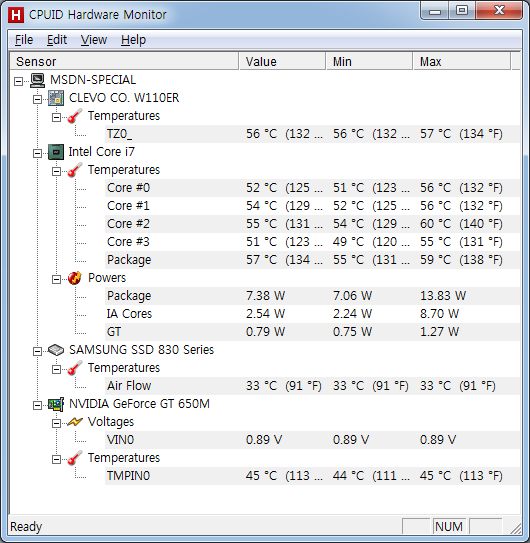Viewport: 530px width, 543px height.
Task: Click the thermometer icon under CLEVO CO. W110ER
Action: (75, 116)
